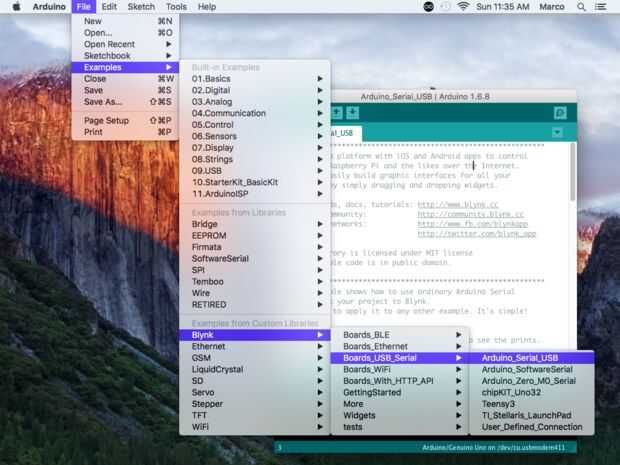Viewport: 620px width, 465px height.
Task: Select the Teensy3 example
Action: (x=532, y=404)
